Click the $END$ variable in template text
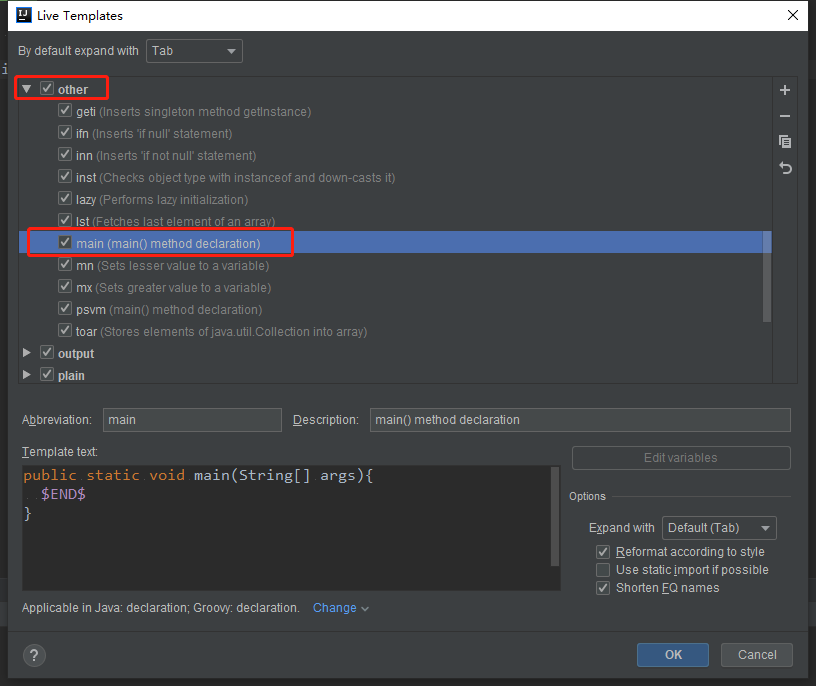Image resolution: width=816 pixels, height=686 pixels. pyautogui.click(x=63, y=494)
